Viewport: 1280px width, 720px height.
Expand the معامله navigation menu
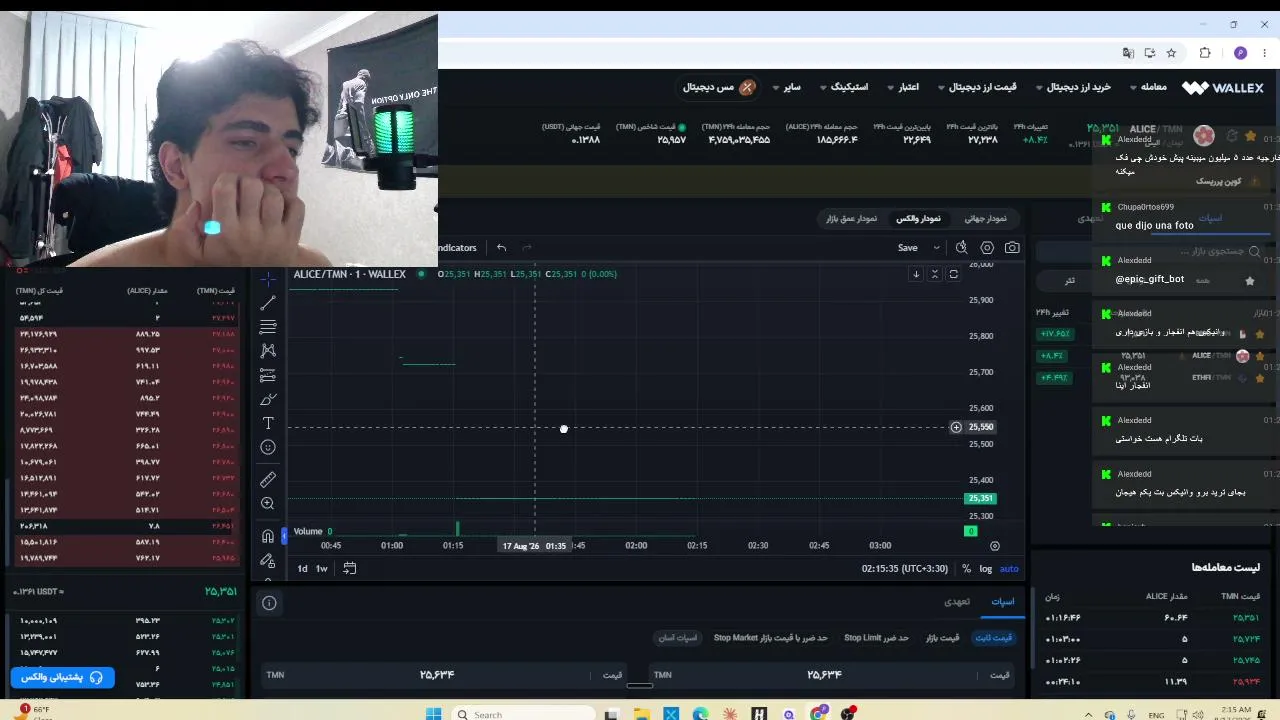pos(1147,87)
